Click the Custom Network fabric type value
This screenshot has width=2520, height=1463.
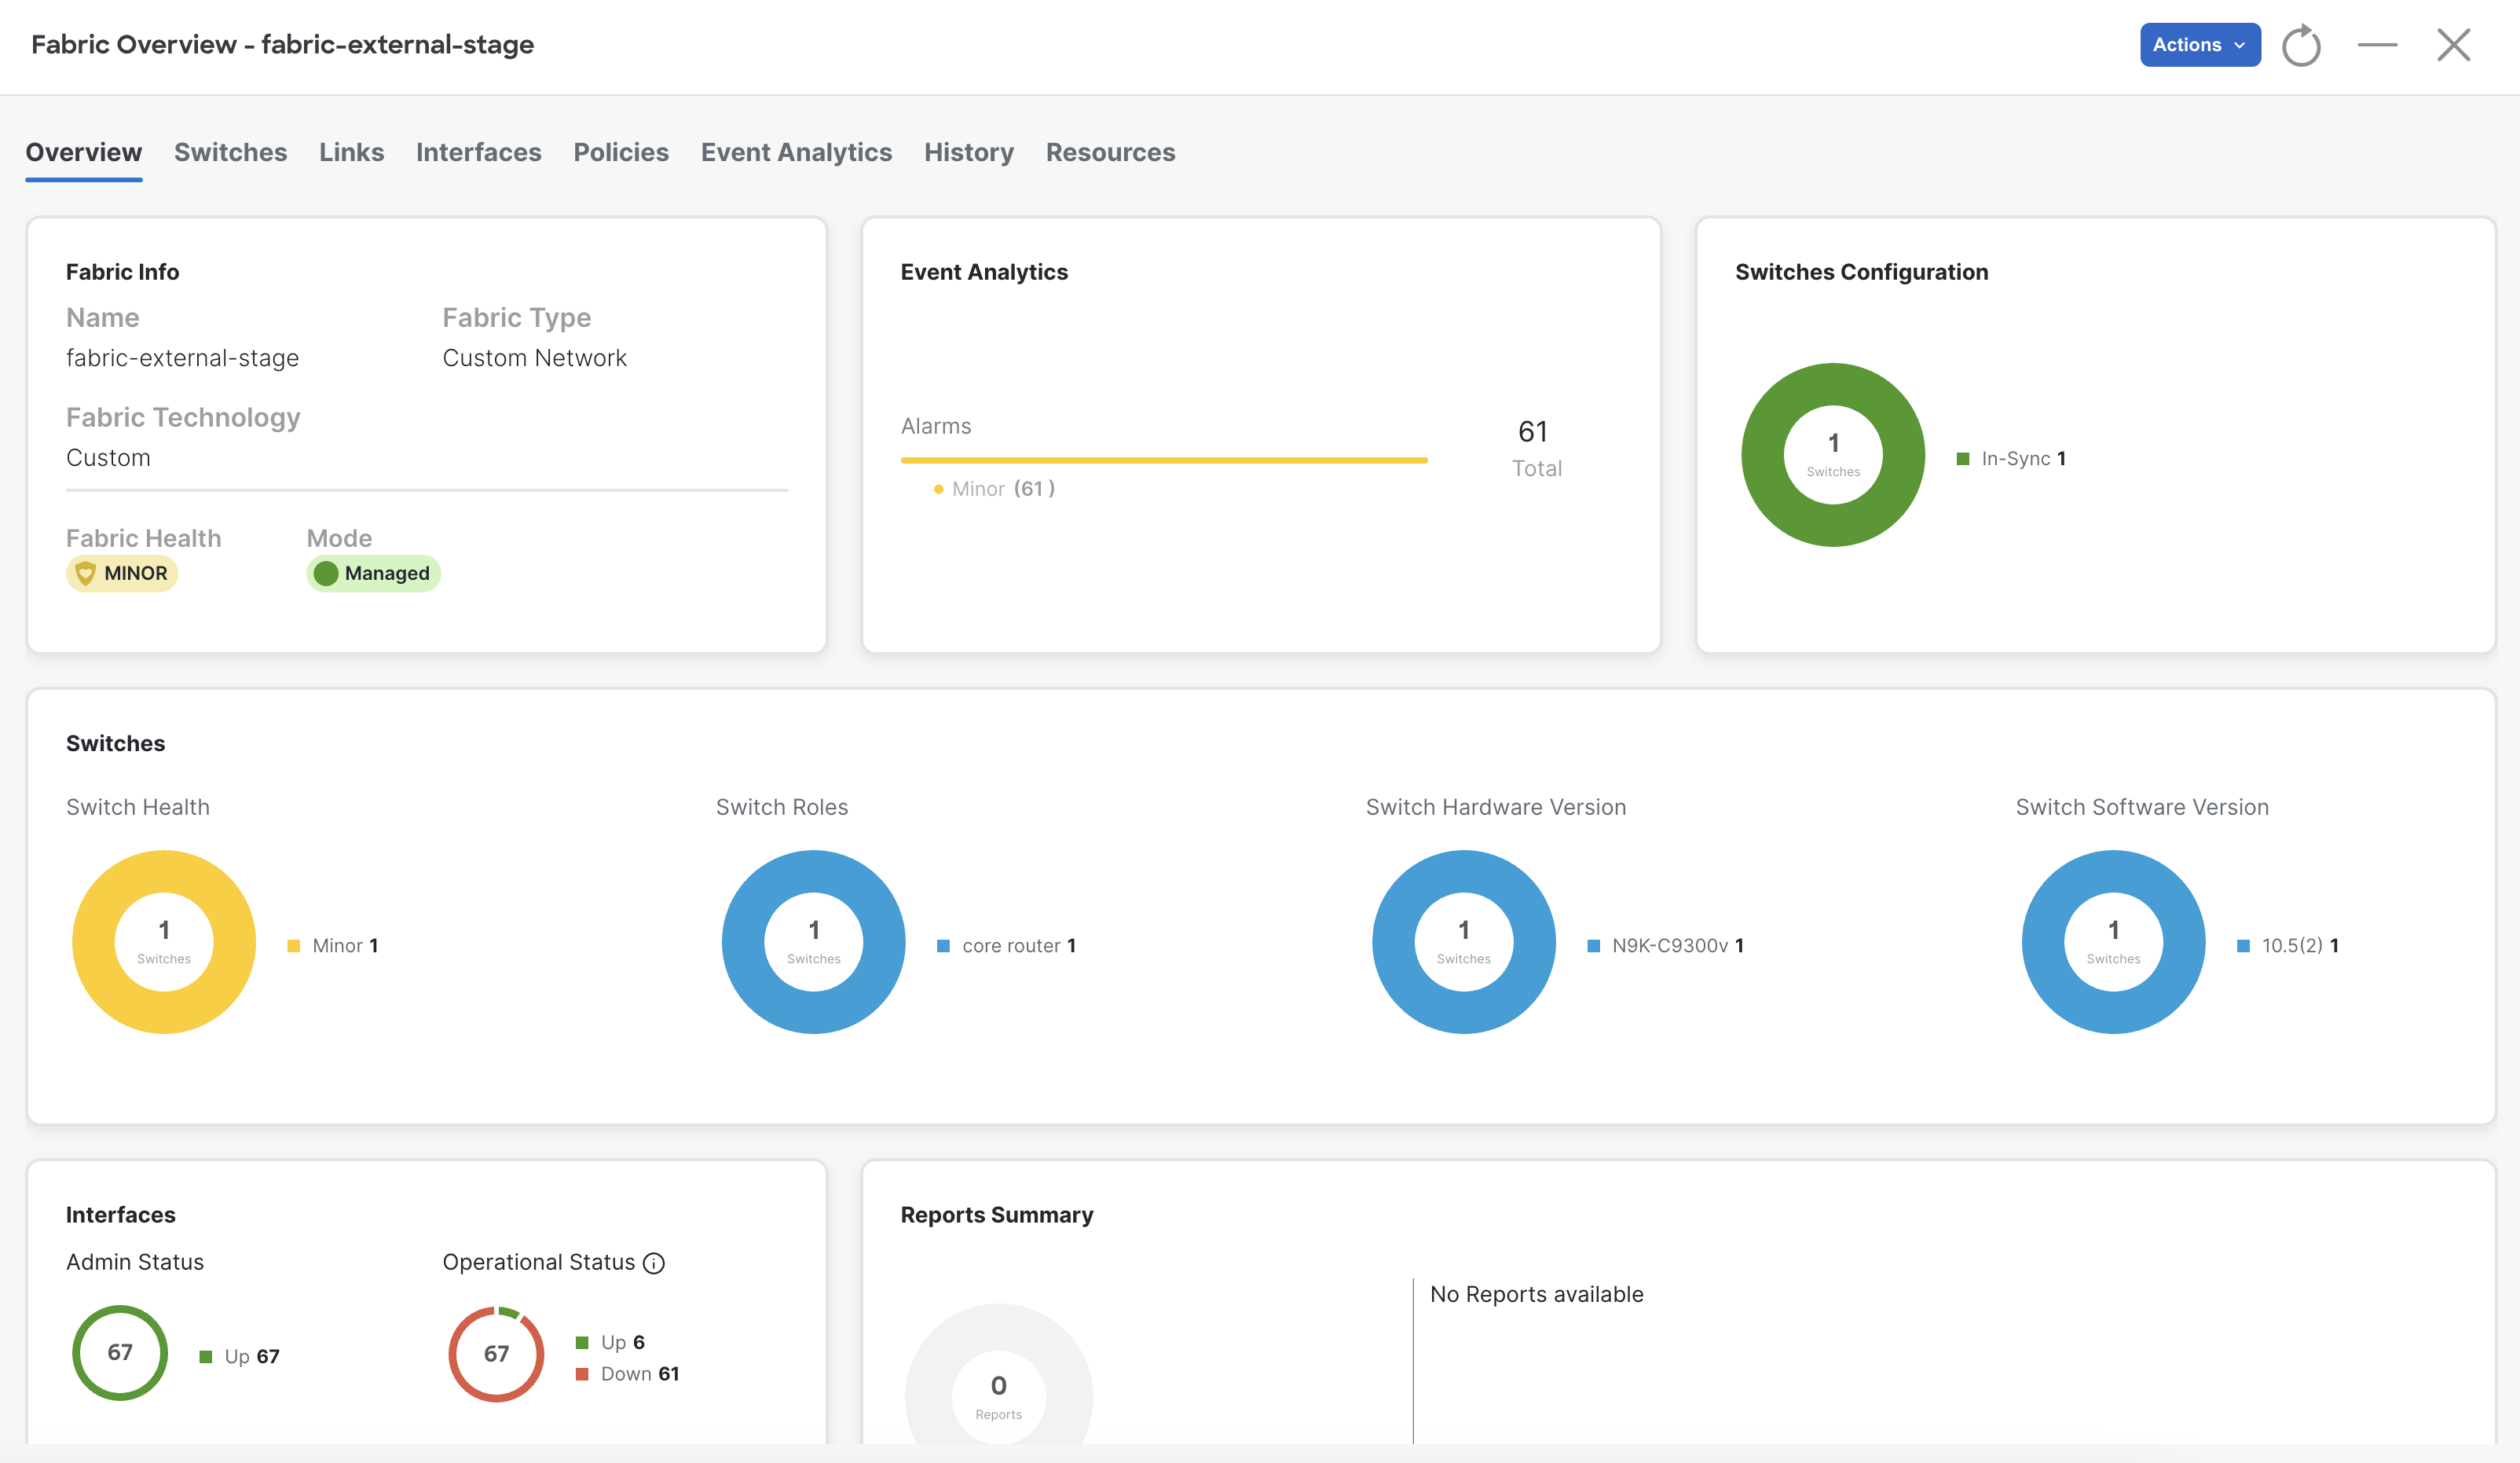534,358
